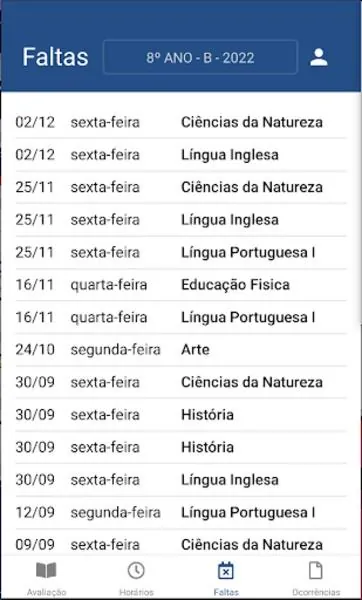The height and width of the screenshot is (600, 362).
Task: Switch to the Avaliação tab label
Action: [46, 592]
